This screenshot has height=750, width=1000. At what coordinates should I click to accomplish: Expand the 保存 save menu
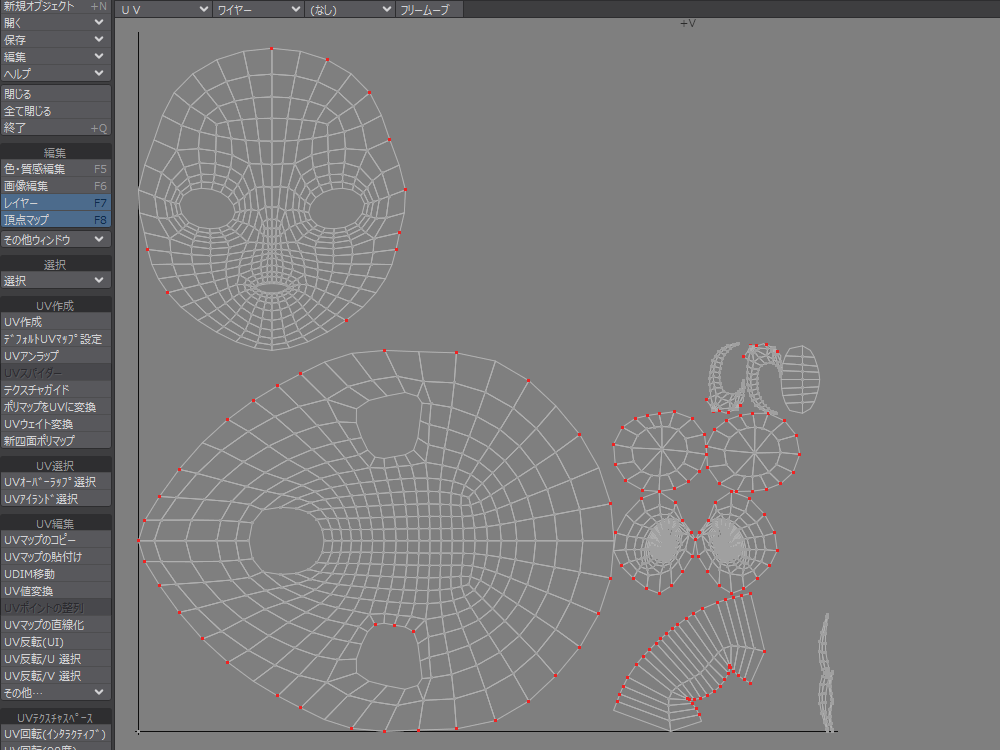[x=55, y=40]
